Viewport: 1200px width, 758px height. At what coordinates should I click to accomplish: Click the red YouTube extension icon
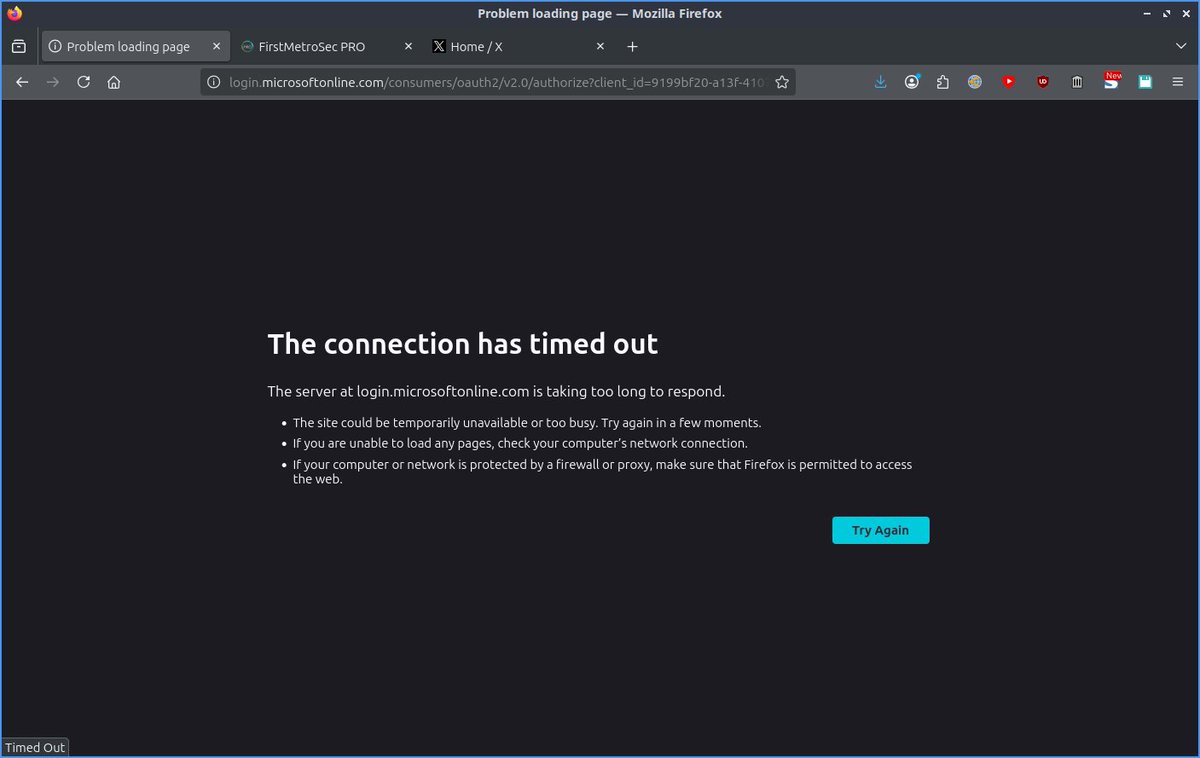click(1008, 82)
